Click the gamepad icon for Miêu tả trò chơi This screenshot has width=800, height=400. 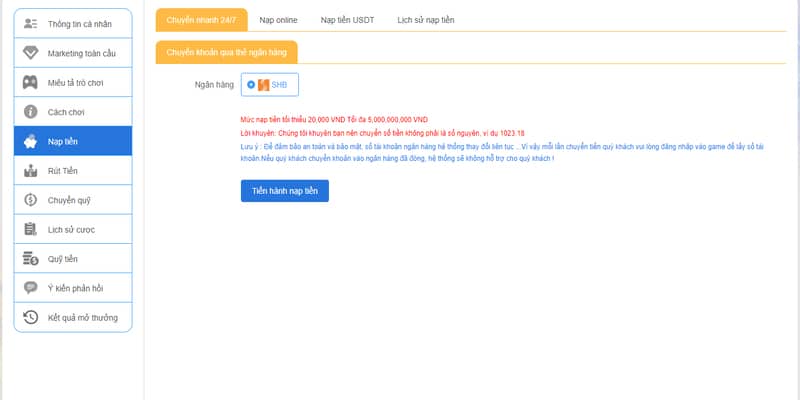pyautogui.click(x=31, y=81)
